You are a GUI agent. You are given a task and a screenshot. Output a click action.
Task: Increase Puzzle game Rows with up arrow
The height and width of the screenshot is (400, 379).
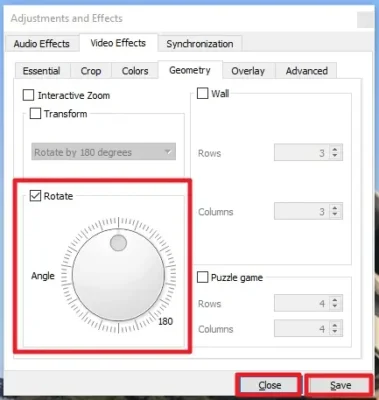tap(335, 299)
